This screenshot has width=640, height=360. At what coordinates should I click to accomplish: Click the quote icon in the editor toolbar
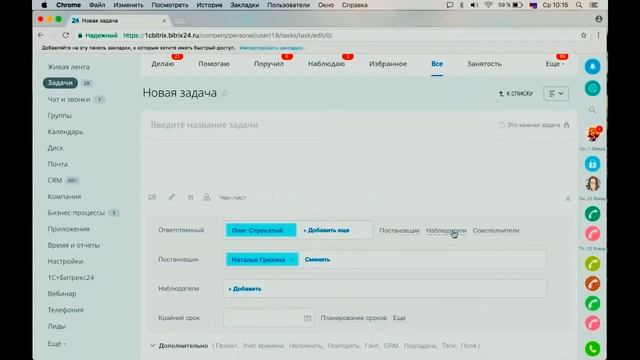[190, 198]
